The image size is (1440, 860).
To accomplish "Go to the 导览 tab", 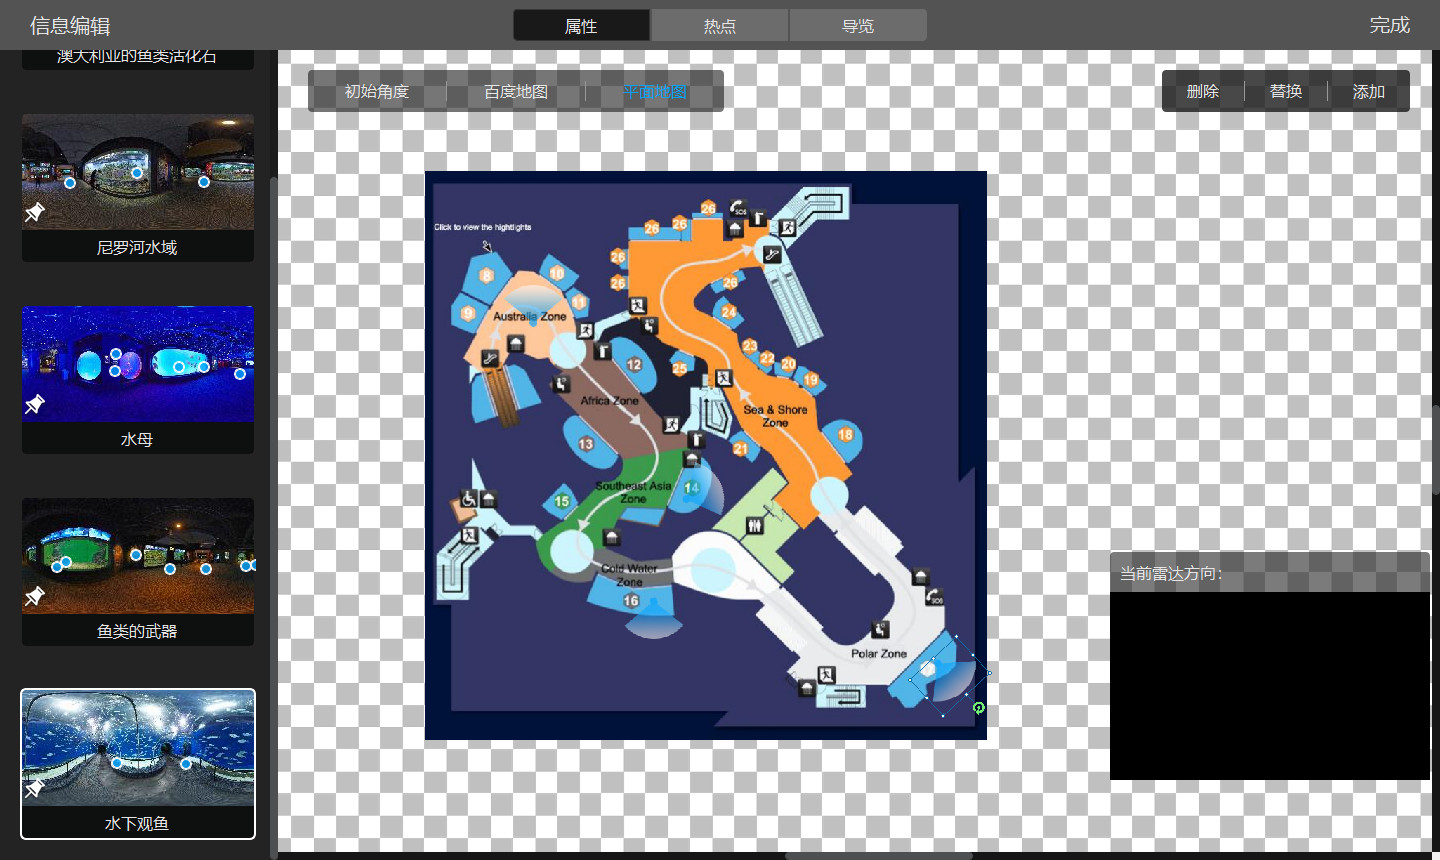I will (x=857, y=26).
